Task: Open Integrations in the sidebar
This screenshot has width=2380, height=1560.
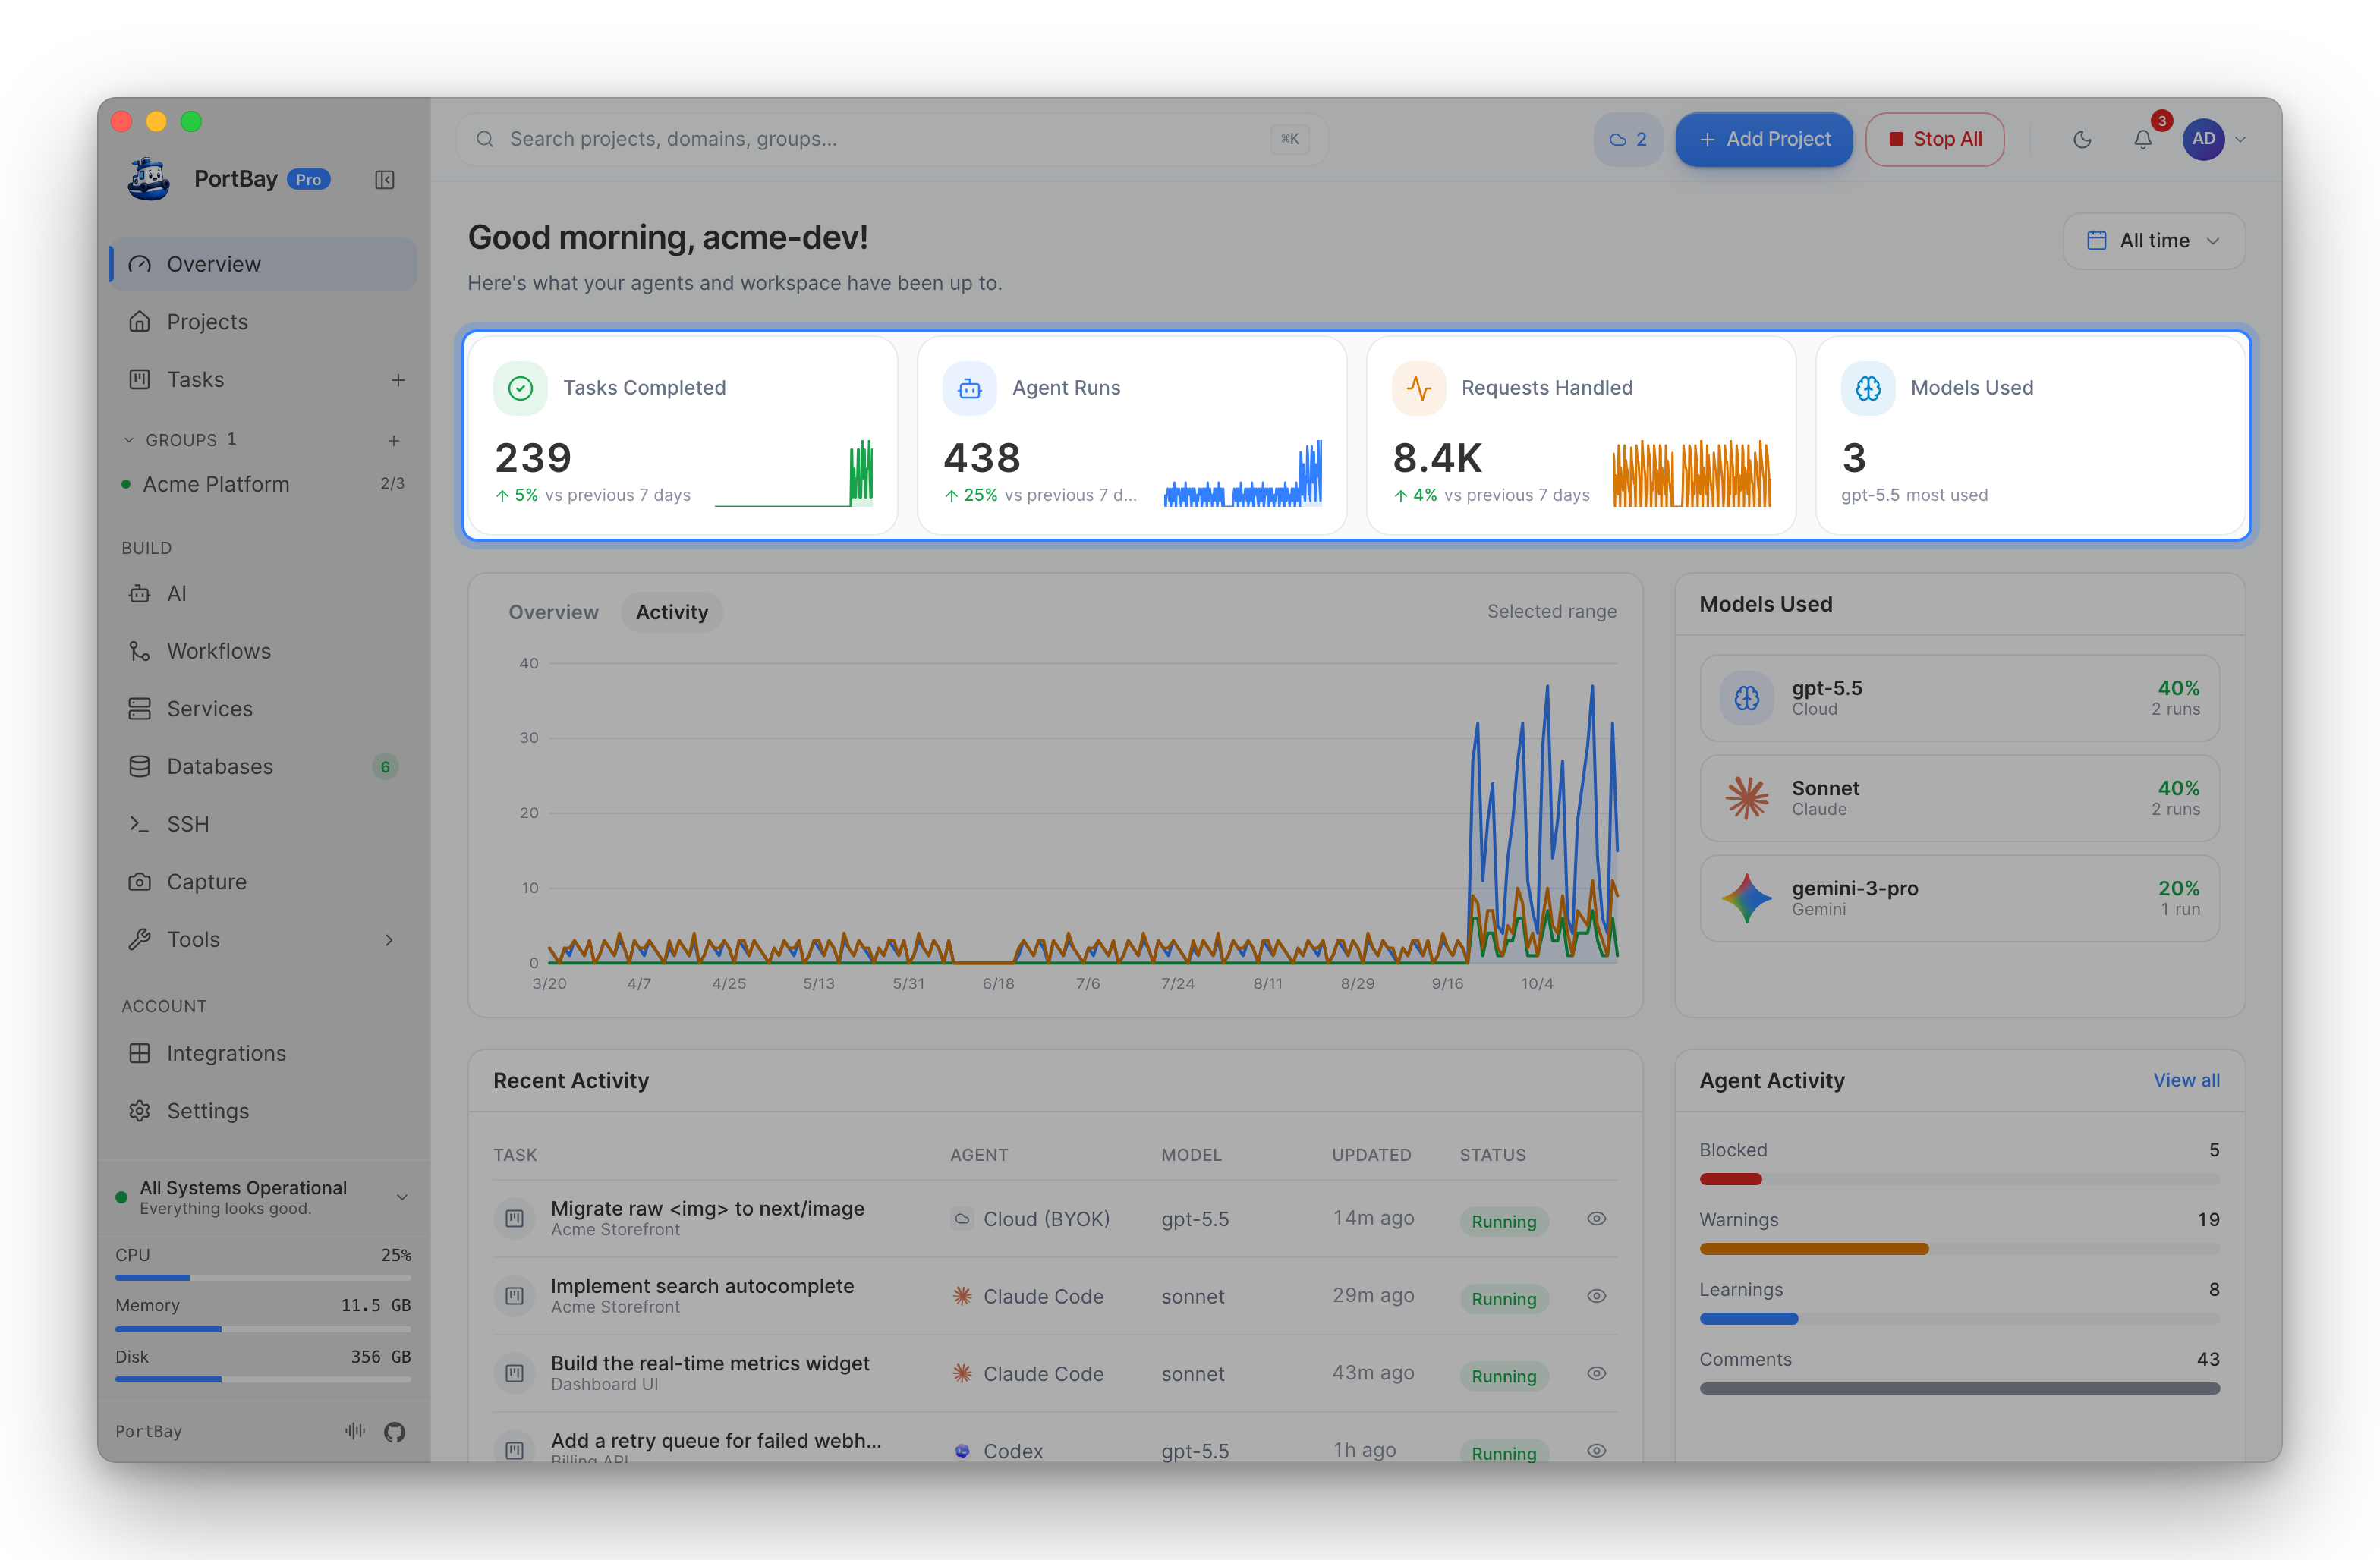Action: point(264,1053)
